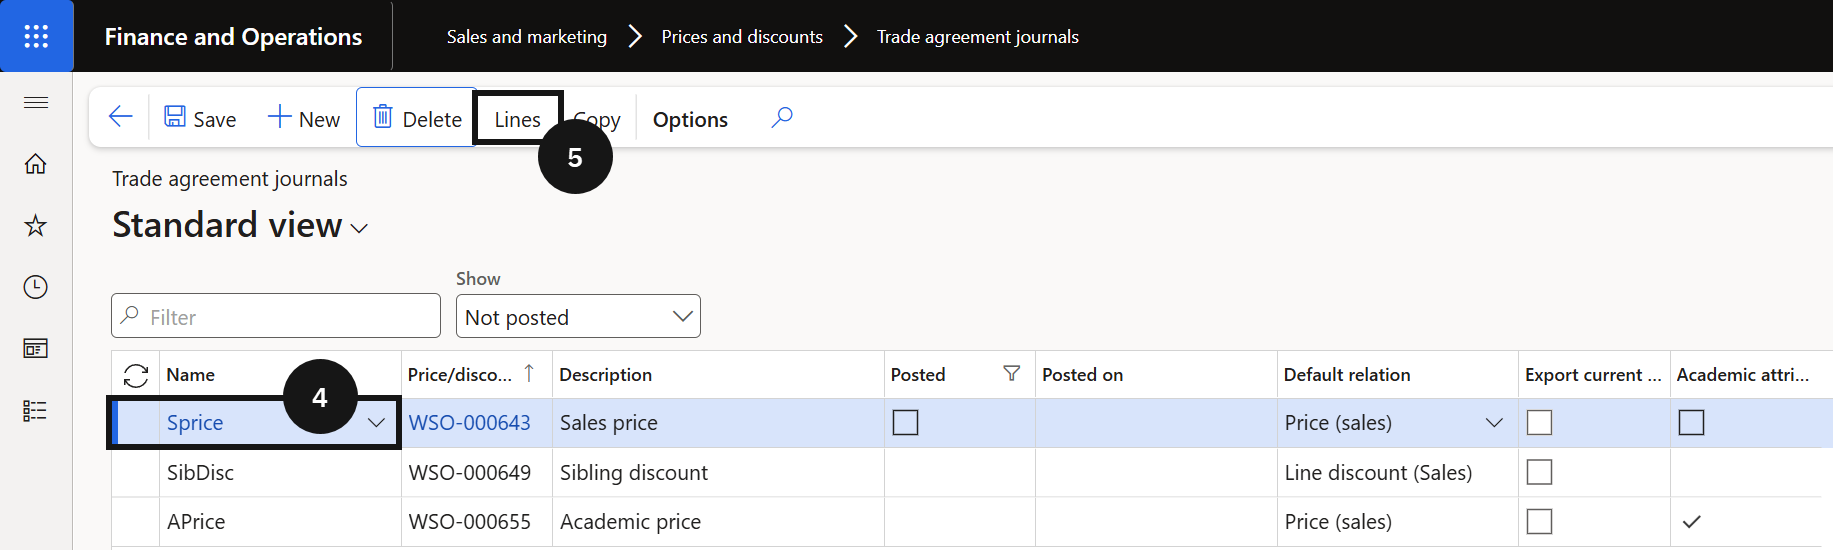Toggle Export current checkbox for SibDisc row

tap(1540, 472)
